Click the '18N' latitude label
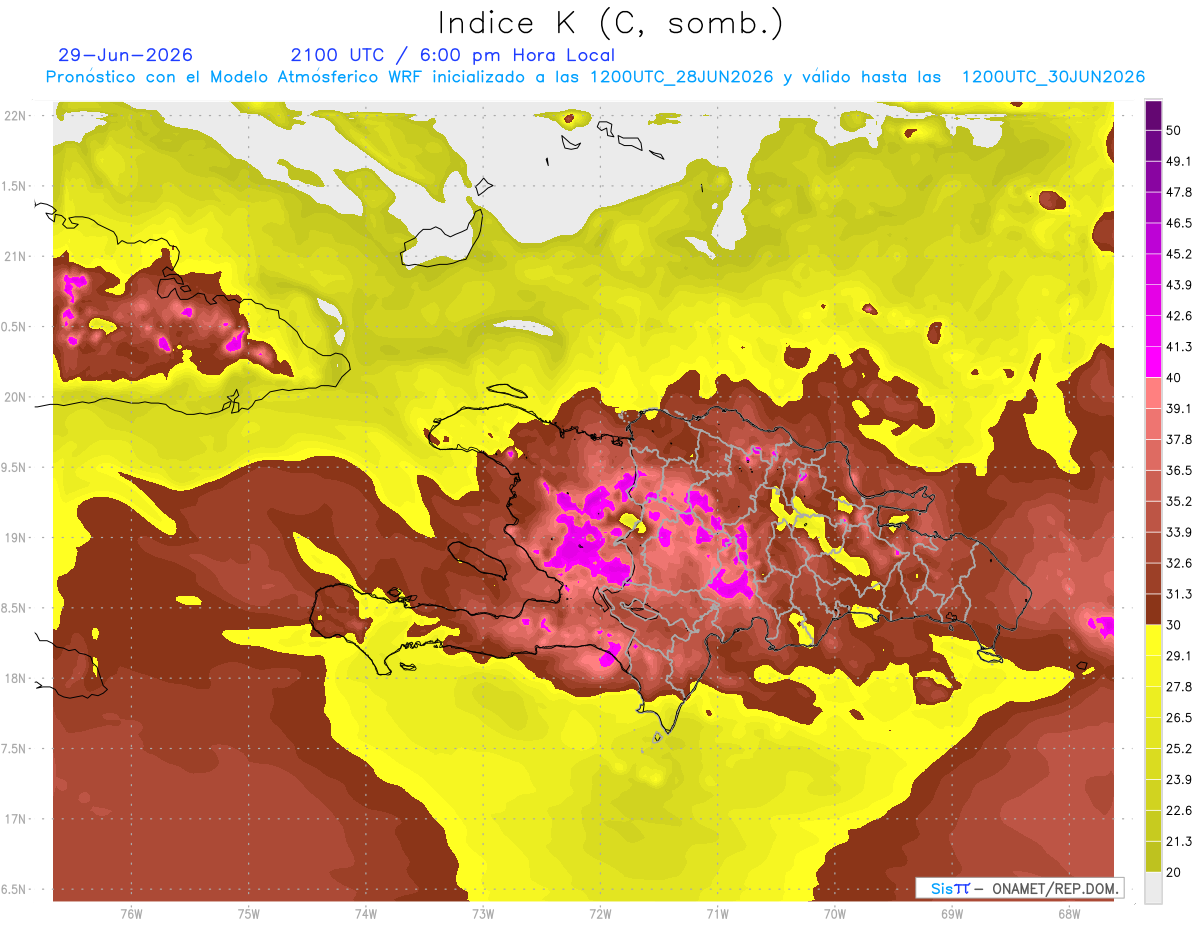This screenshot has width=1200, height=927. click(16, 679)
